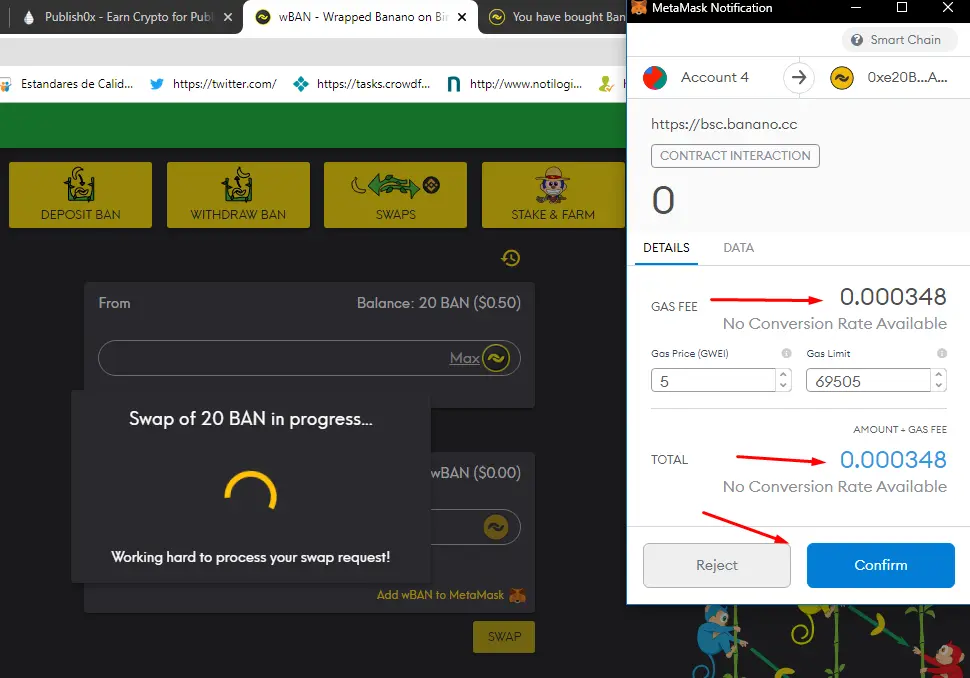This screenshot has height=678, width=970.
Task: Open the Smart Chain network selector
Action: pos(899,40)
